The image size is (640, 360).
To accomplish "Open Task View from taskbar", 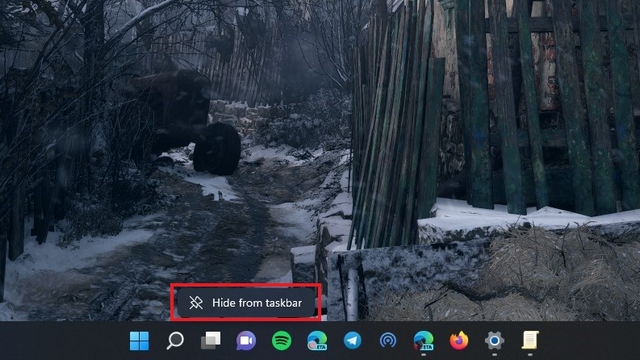I will (x=210, y=340).
